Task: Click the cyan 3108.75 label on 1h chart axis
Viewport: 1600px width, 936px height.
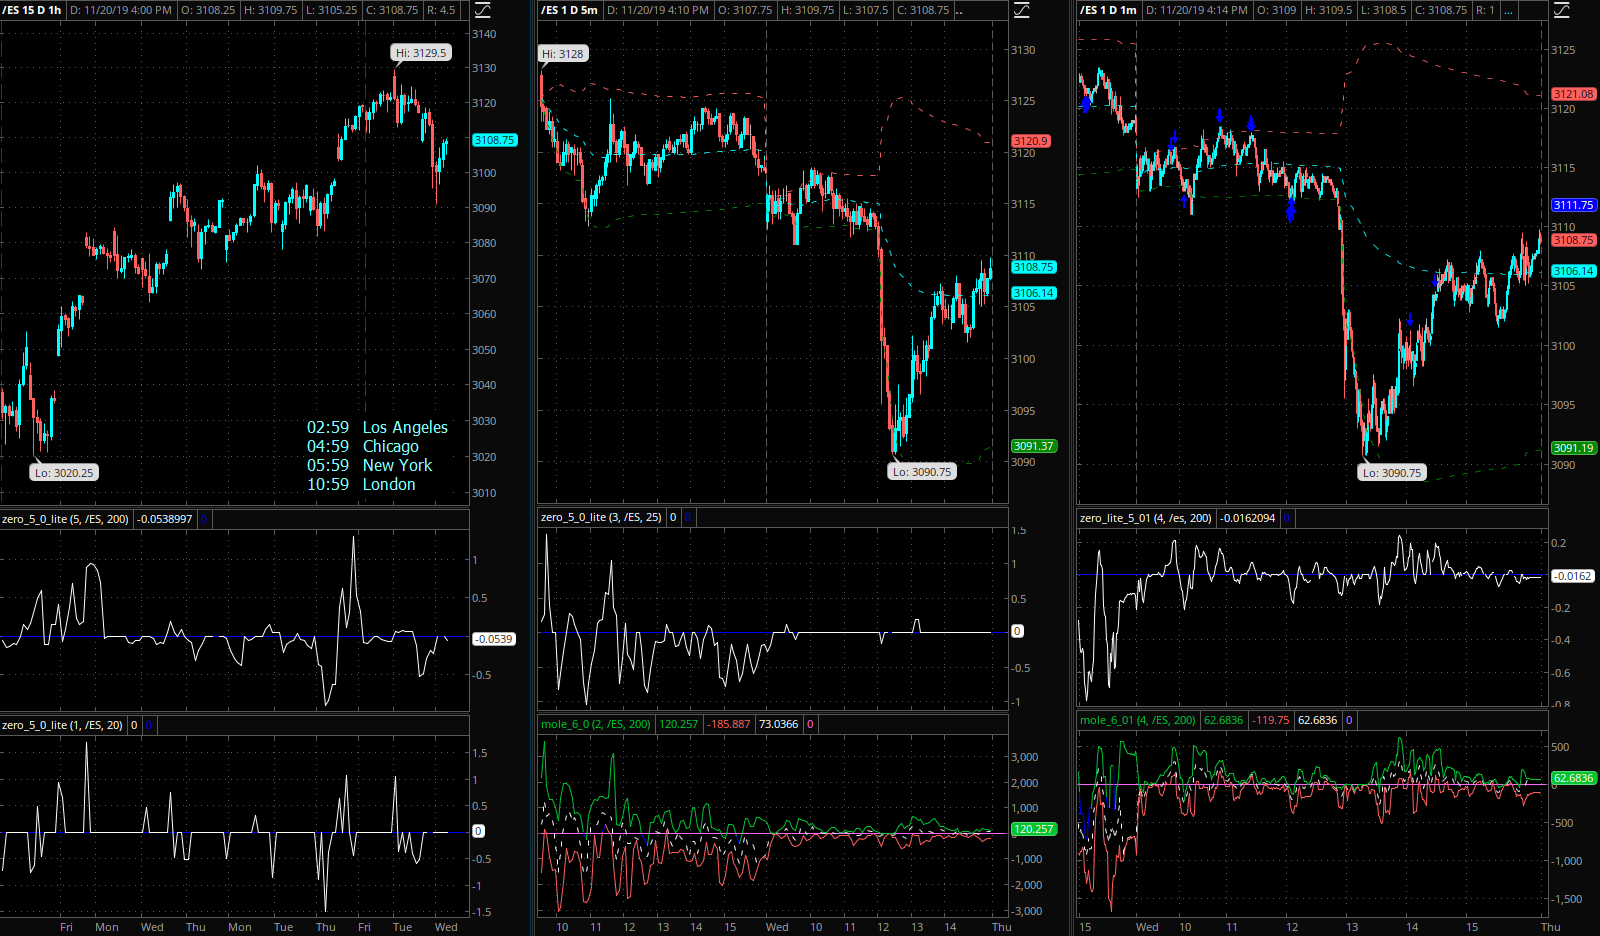Action: pos(494,140)
